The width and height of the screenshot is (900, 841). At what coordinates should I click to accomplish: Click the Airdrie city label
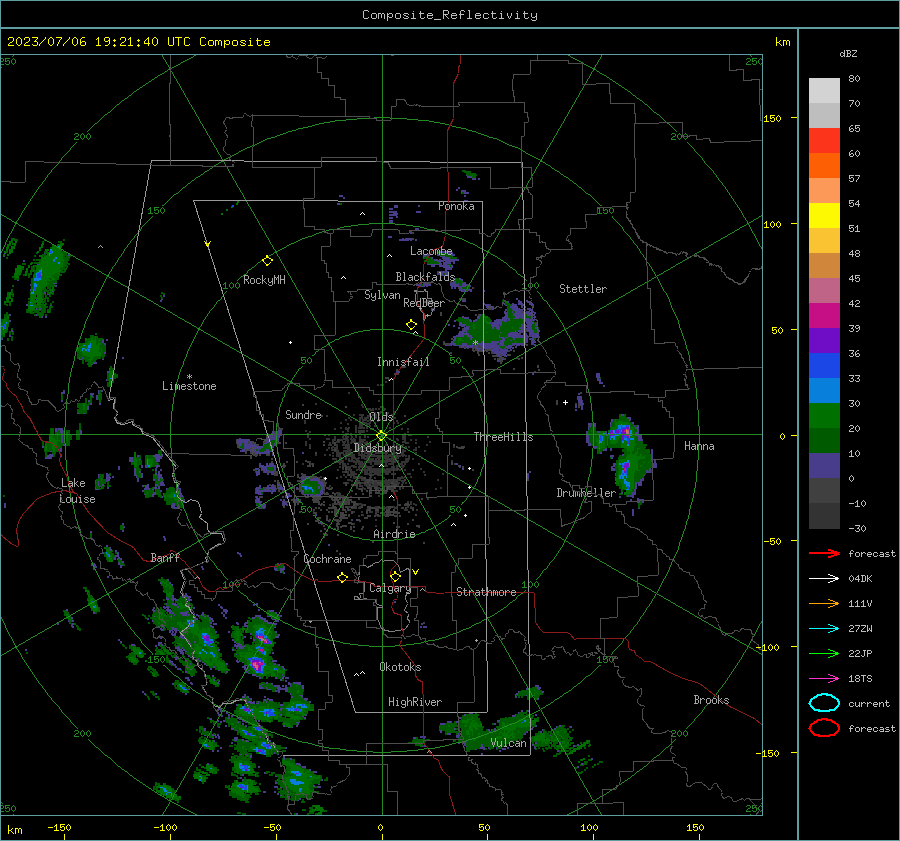pos(394,534)
